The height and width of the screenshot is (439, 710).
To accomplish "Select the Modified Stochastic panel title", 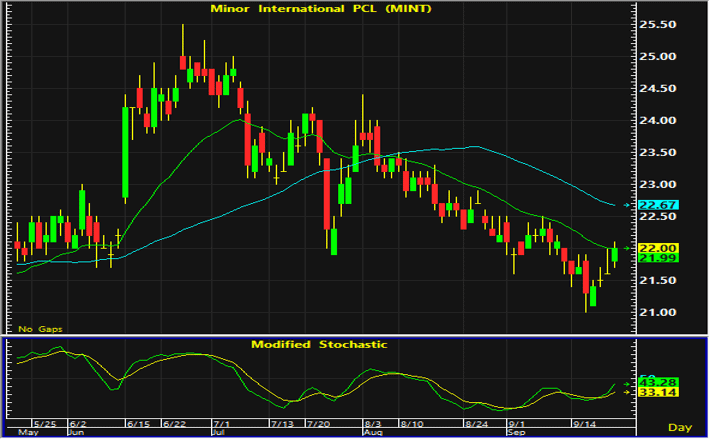I will coord(319,344).
